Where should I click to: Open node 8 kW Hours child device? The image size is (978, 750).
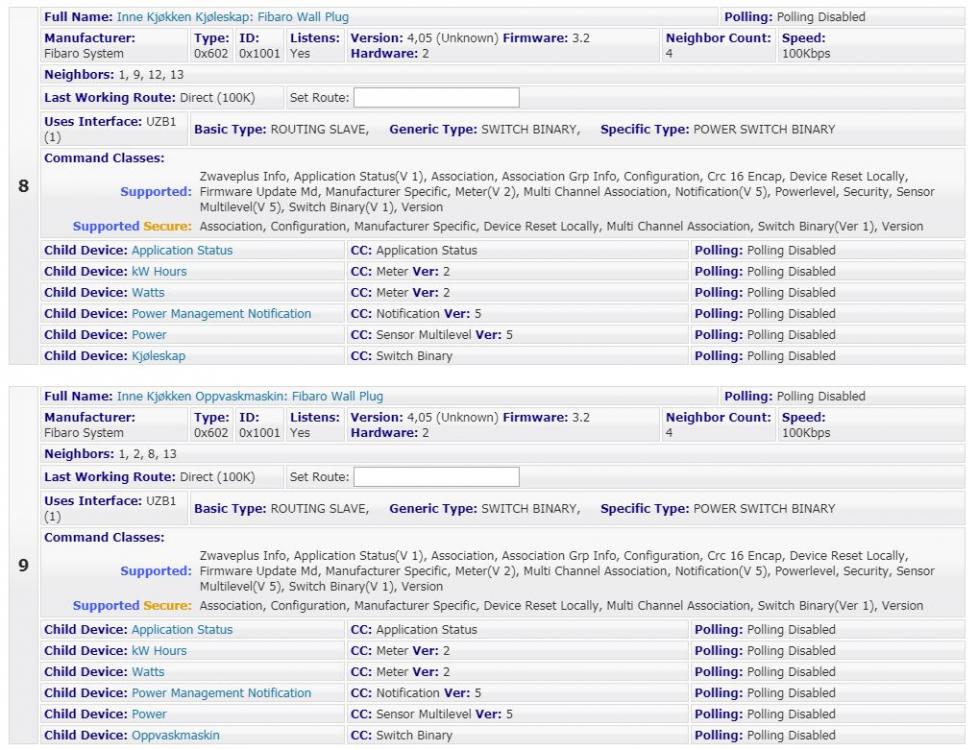[159, 271]
